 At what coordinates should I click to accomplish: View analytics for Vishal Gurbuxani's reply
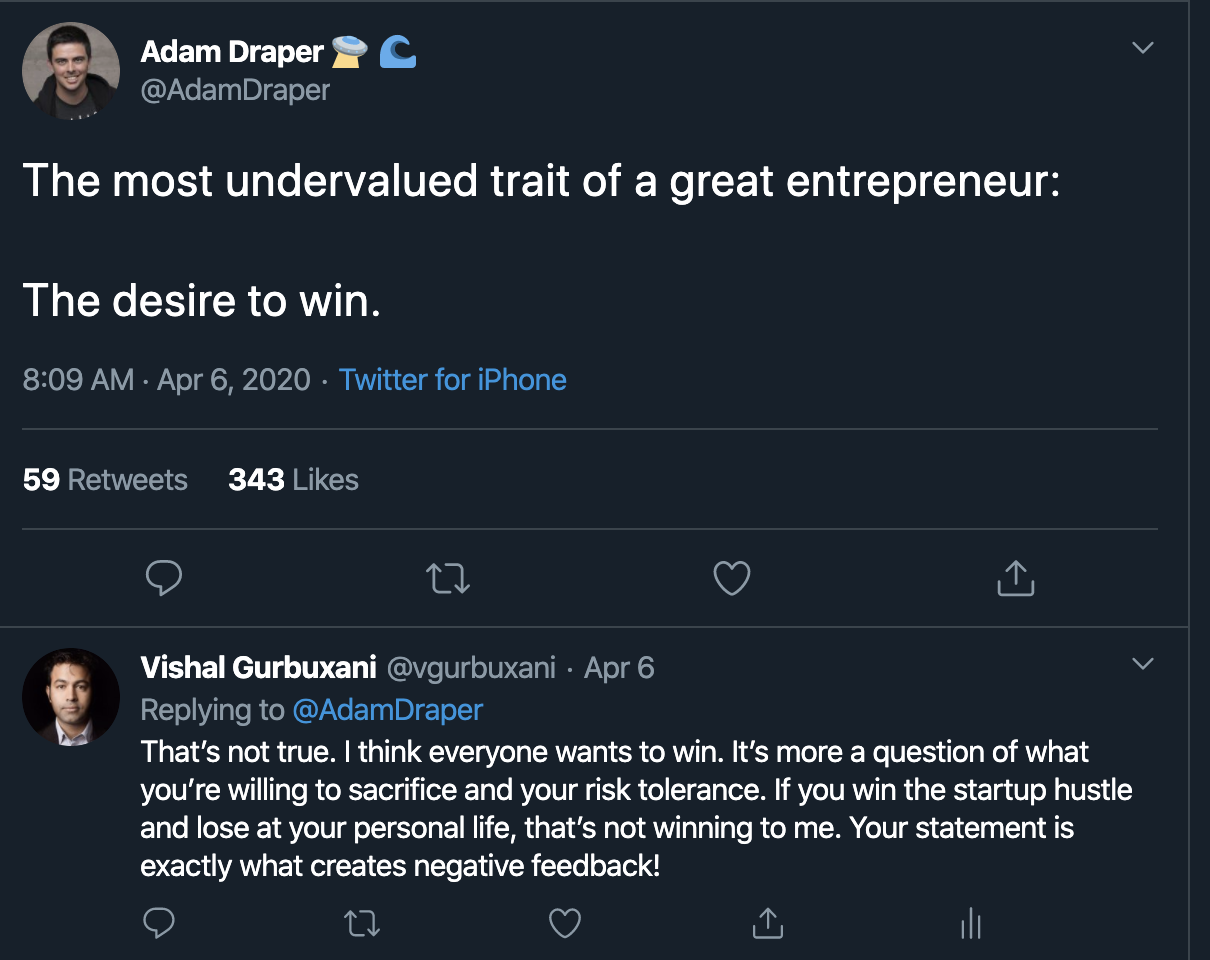pyautogui.click(x=970, y=923)
